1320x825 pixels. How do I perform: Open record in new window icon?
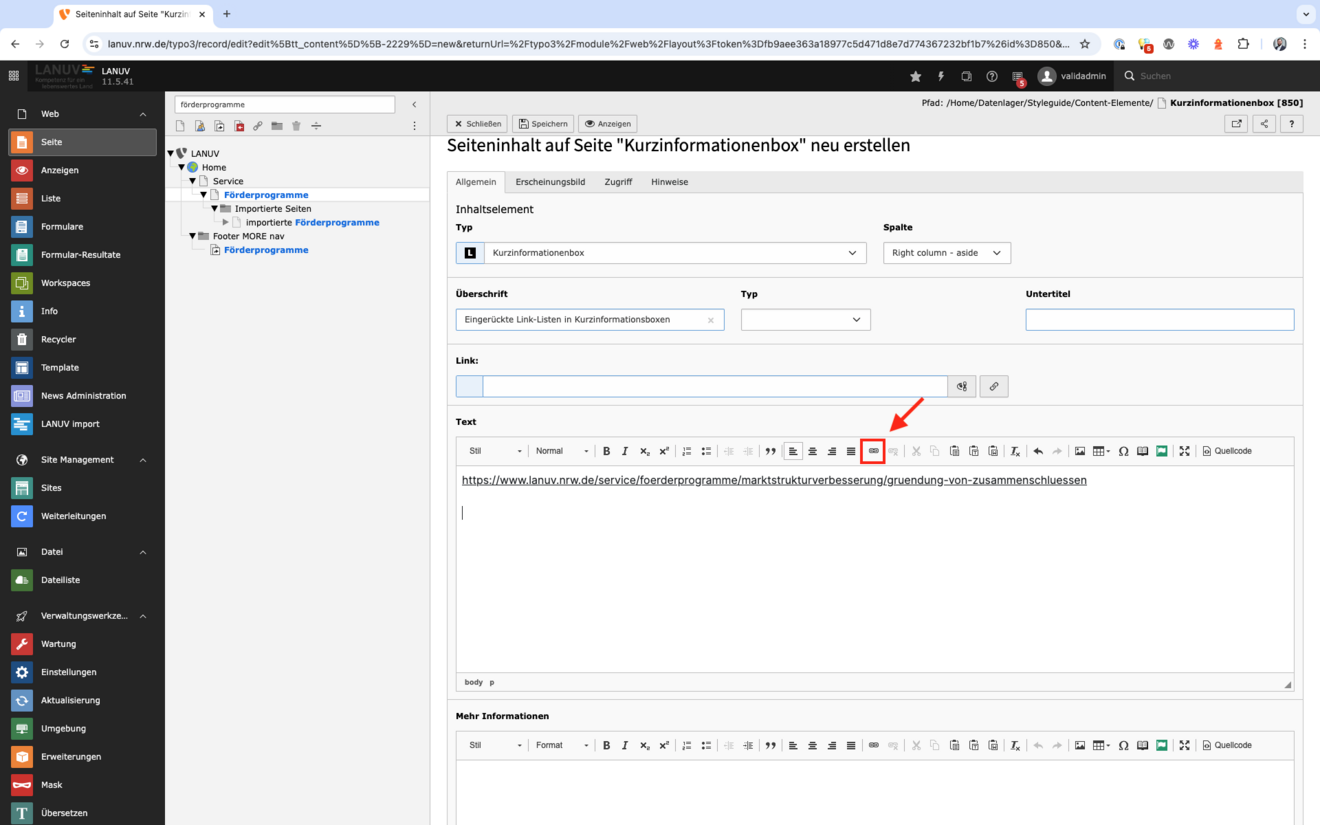coord(1237,124)
